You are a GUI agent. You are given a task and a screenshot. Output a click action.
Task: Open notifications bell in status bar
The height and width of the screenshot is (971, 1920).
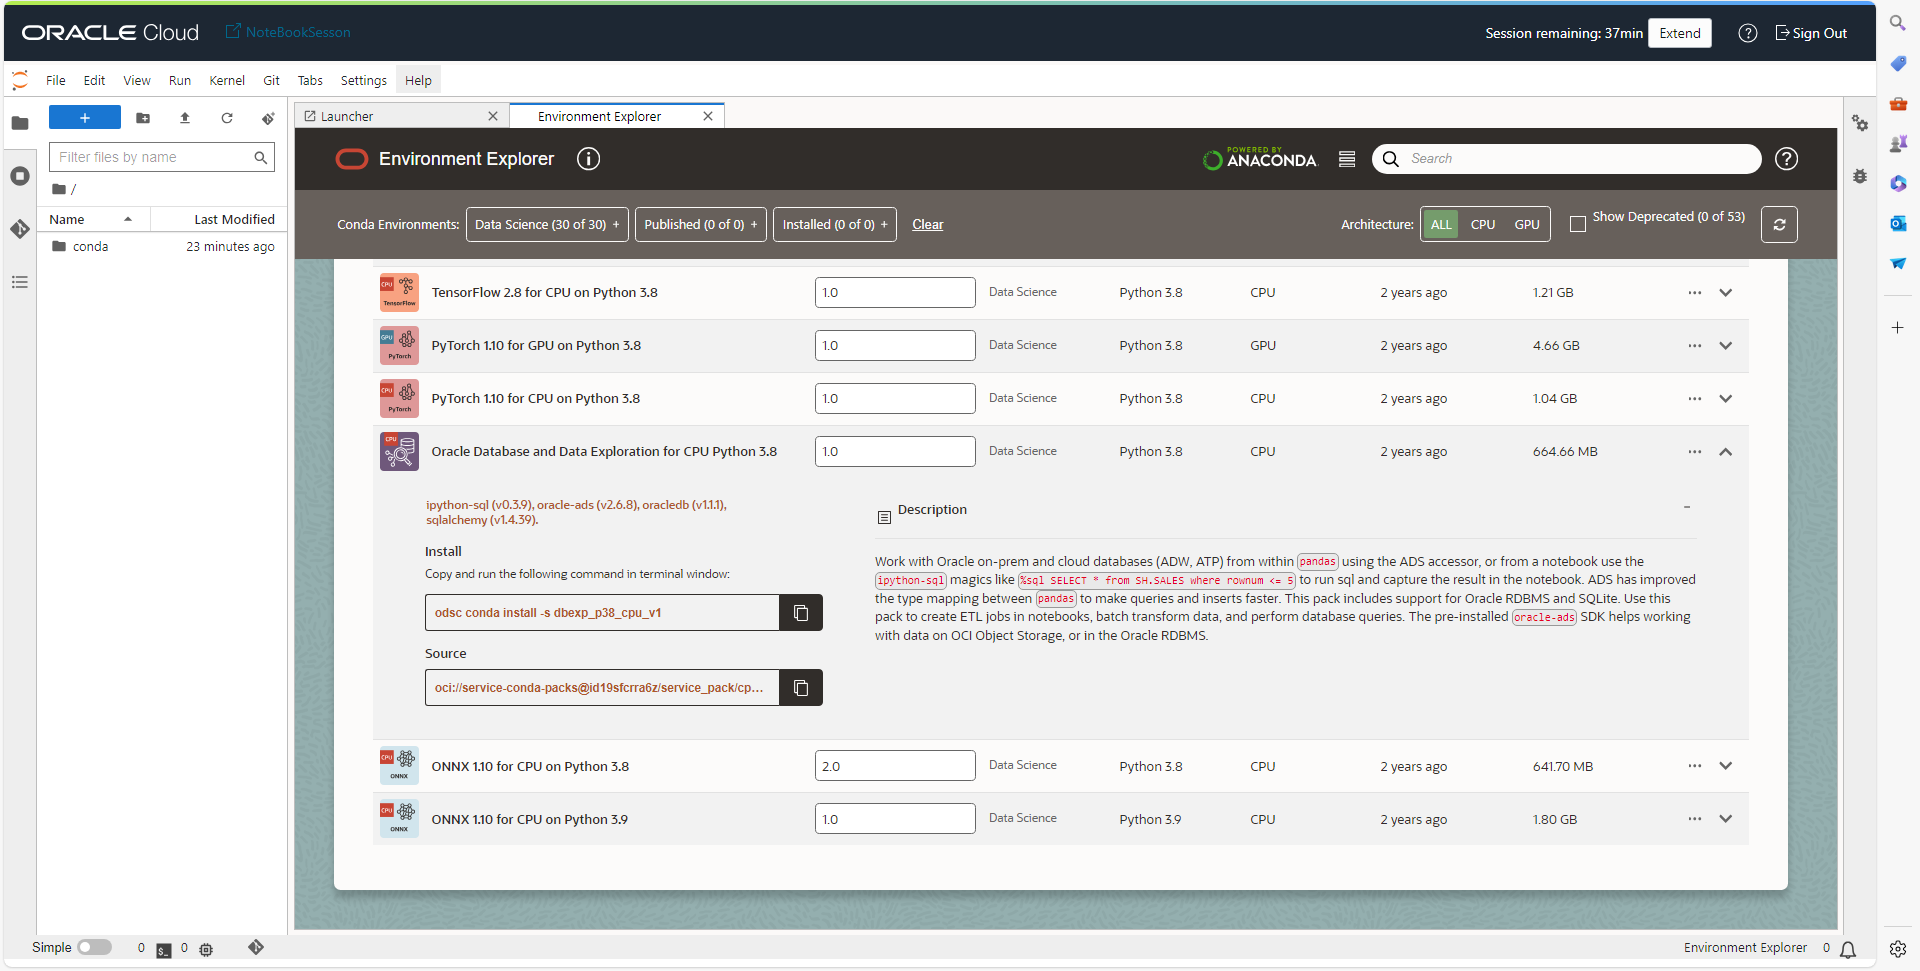click(1848, 949)
